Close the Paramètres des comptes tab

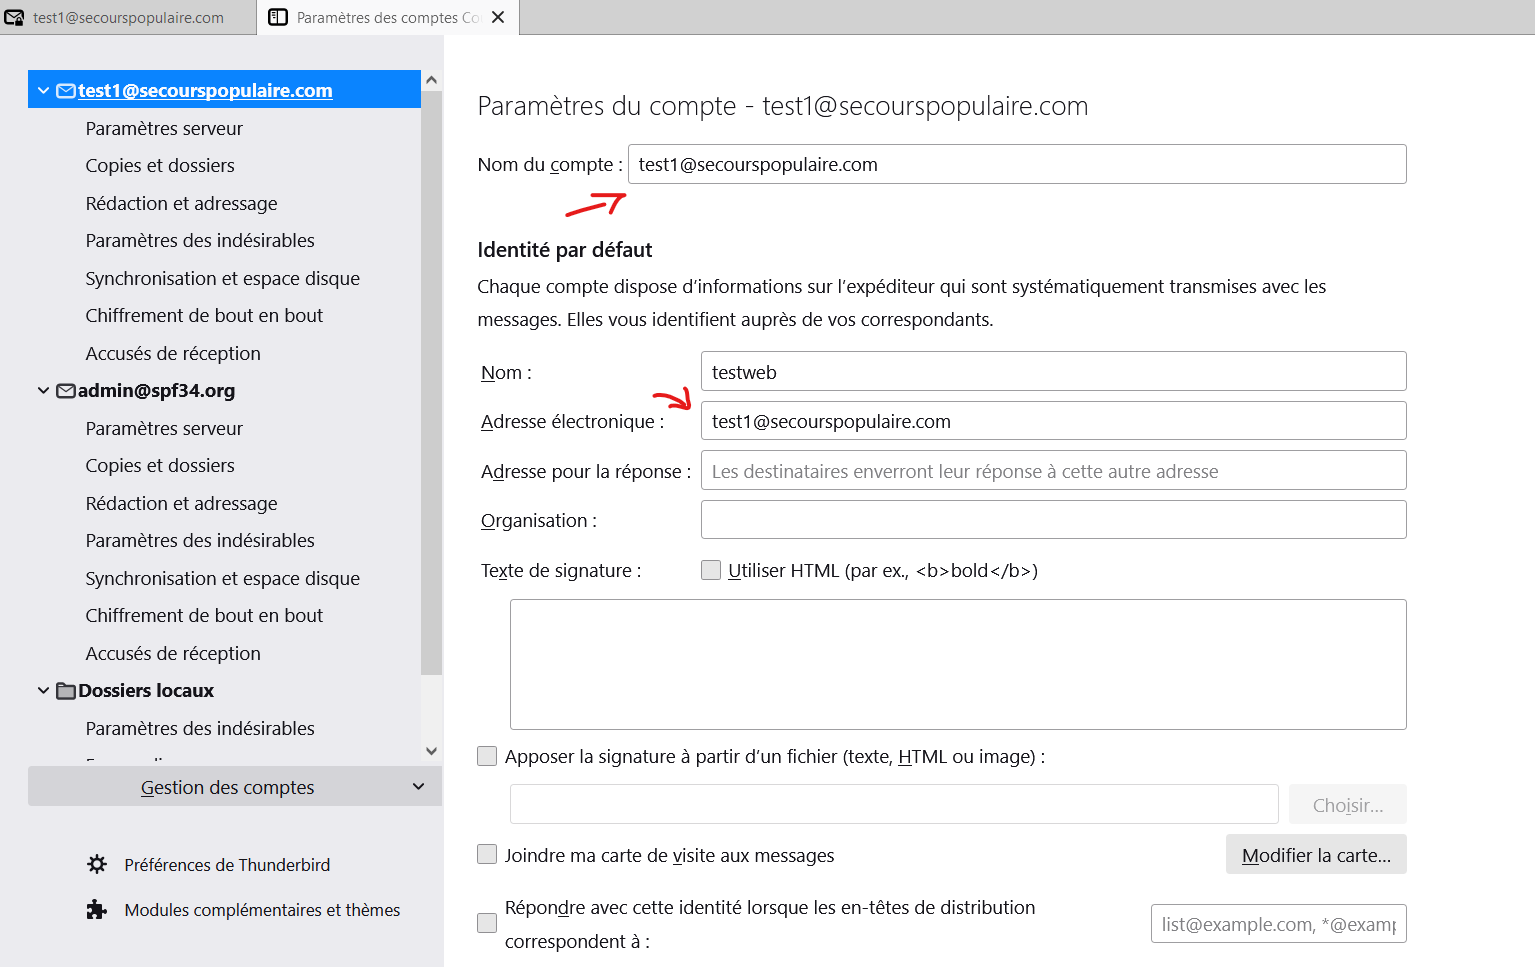pos(498,18)
